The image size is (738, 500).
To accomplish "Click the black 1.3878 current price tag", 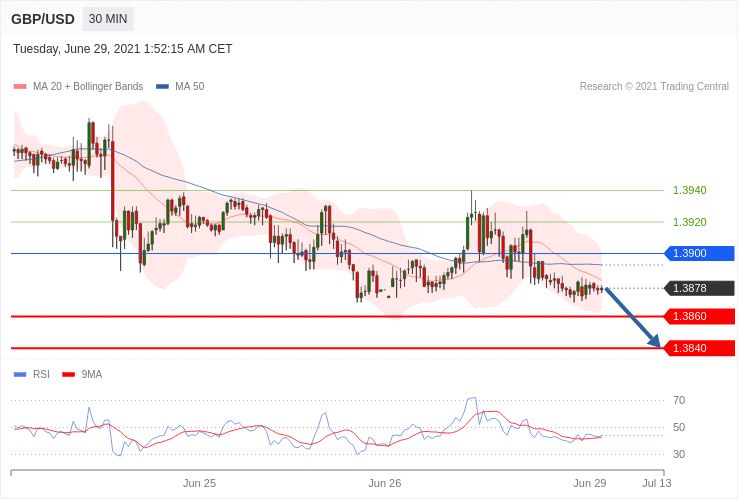I will tap(699, 288).
